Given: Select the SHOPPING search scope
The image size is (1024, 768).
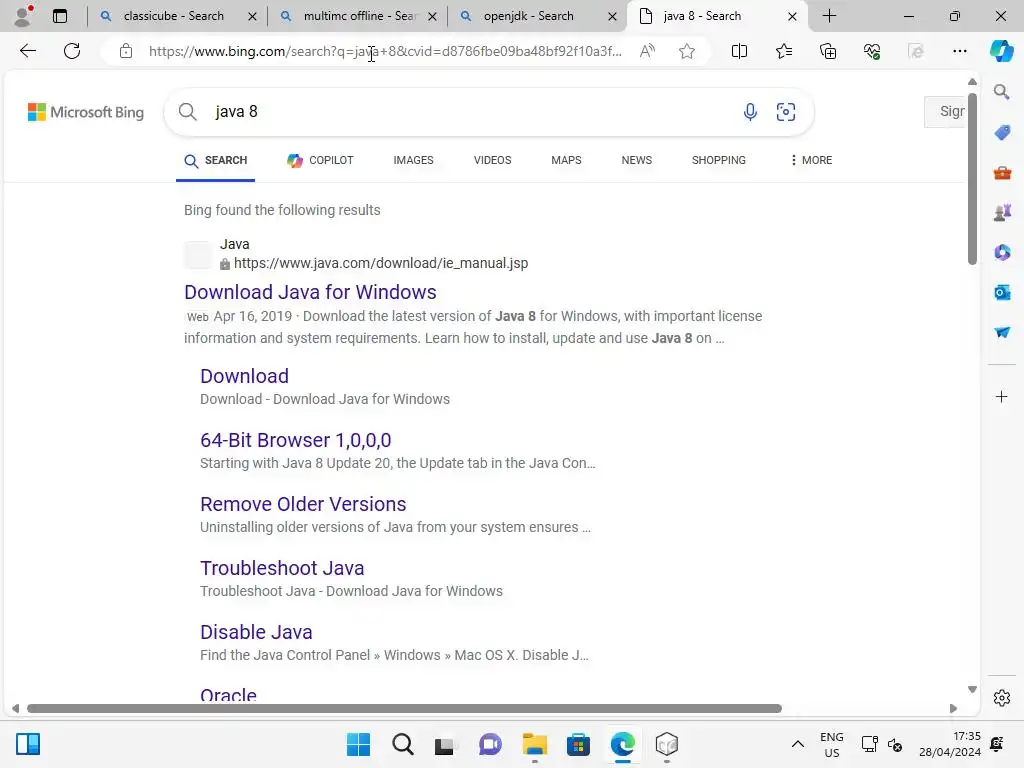Looking at the screenshot, I should coord(718,160).
